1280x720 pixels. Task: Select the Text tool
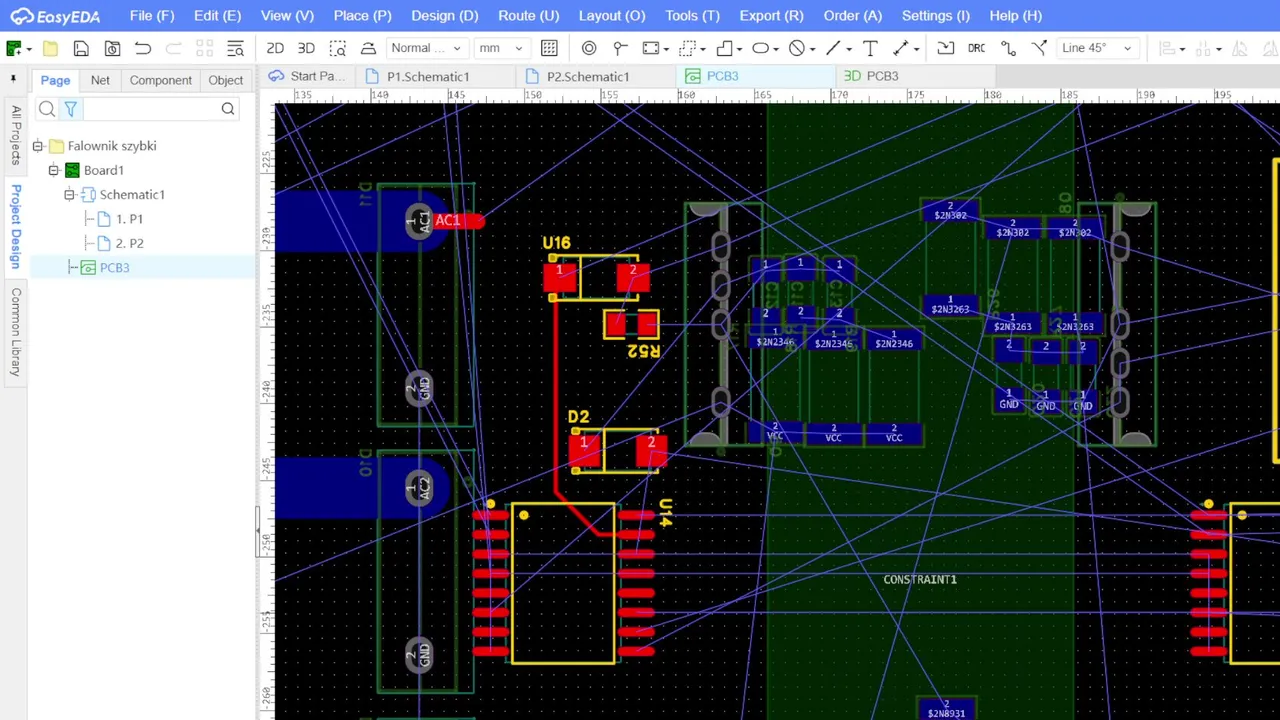(870, 48)
